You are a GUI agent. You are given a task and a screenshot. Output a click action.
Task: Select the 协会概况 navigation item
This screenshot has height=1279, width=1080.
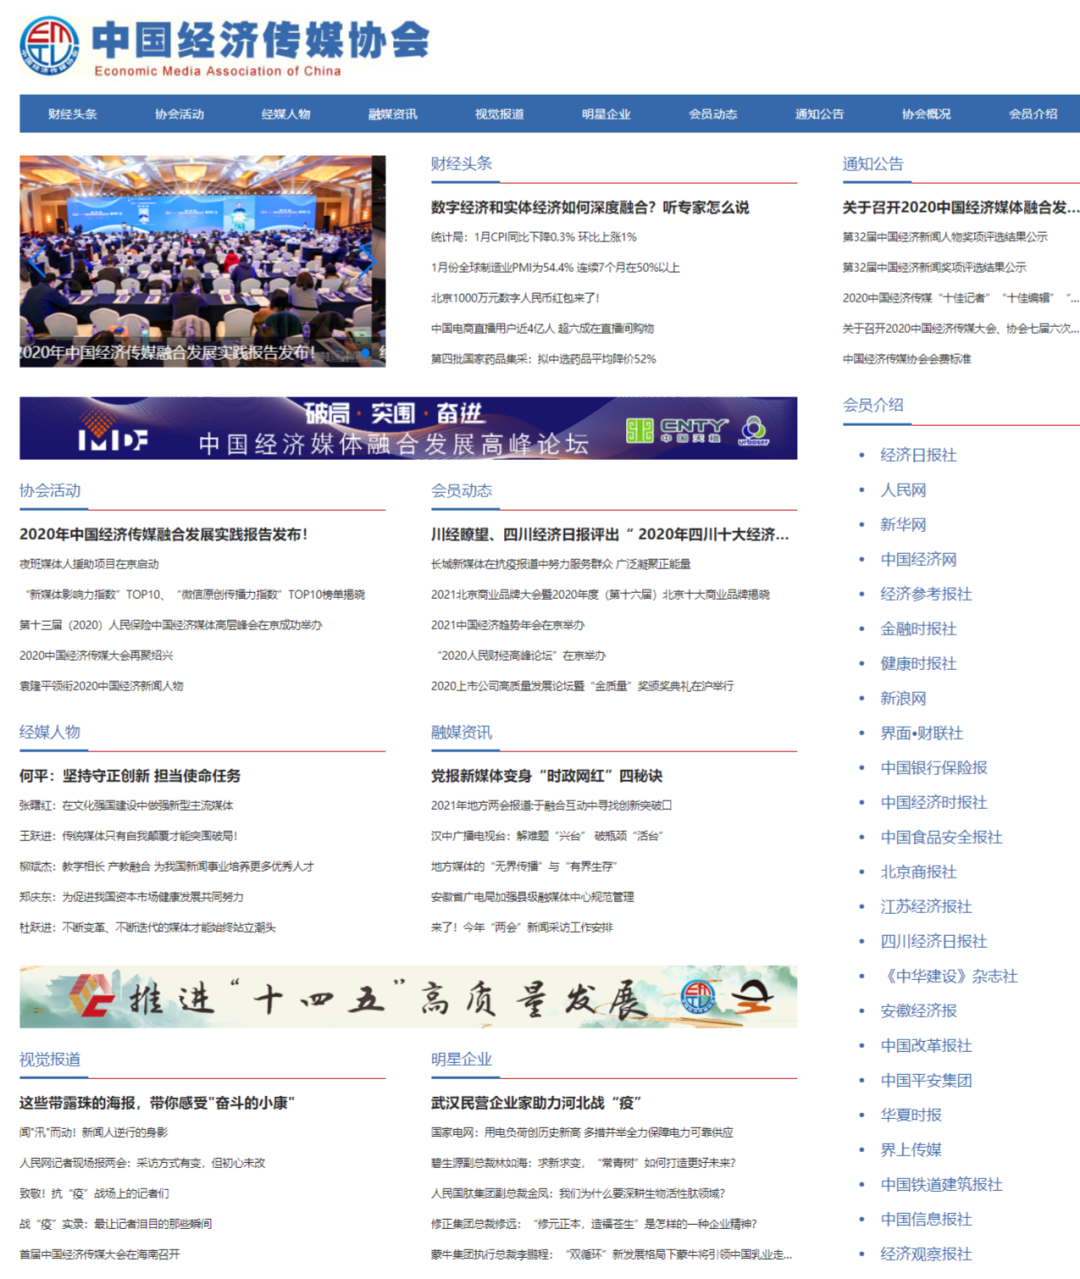tap(927, 113)
